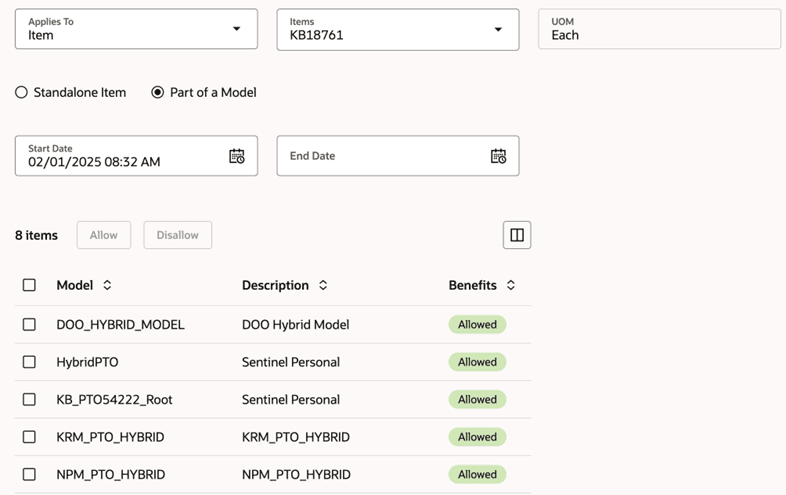Click the Allowed badge for KRM_PTO_HYBRID
The width and height of the screenshot is (786, 495).
point(477,437)
